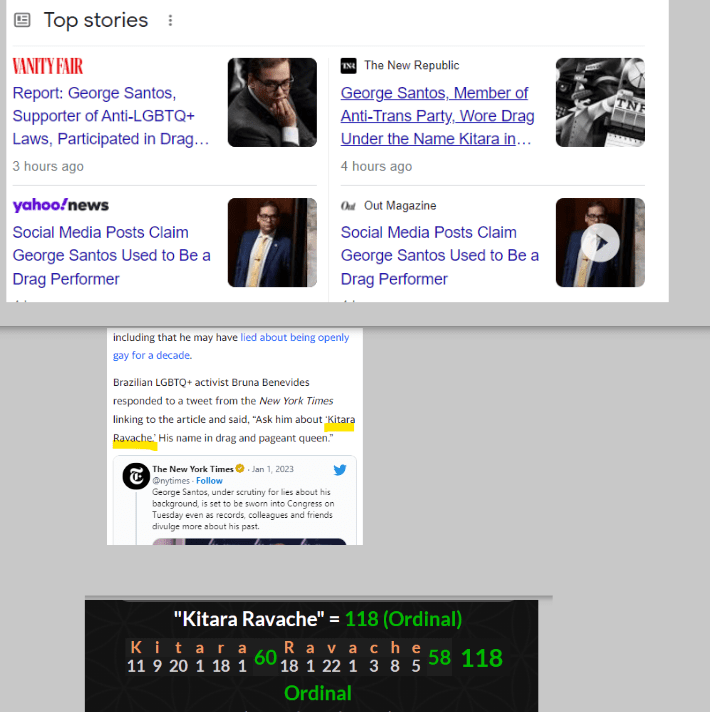710x712 pixels.
Task: Click the Vanity Fair logo
Action: 48,66
